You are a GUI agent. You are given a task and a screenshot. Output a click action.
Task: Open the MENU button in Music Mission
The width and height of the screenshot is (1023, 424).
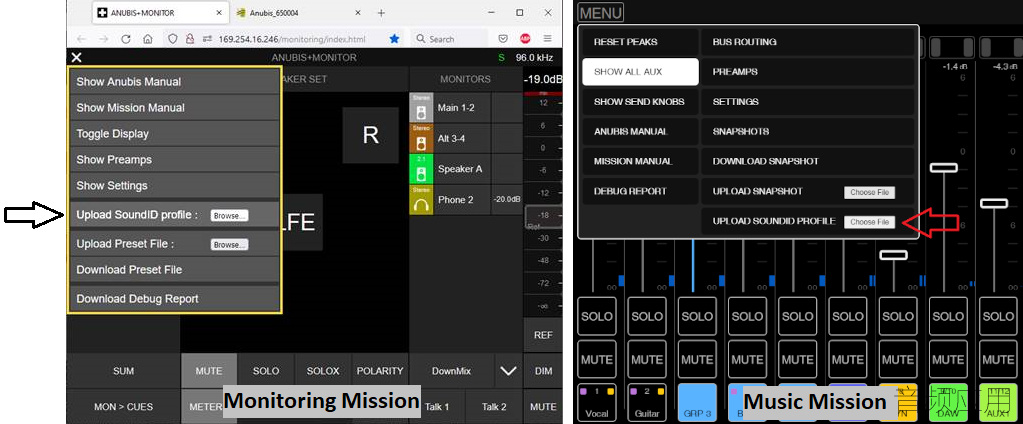coord(600,12)
